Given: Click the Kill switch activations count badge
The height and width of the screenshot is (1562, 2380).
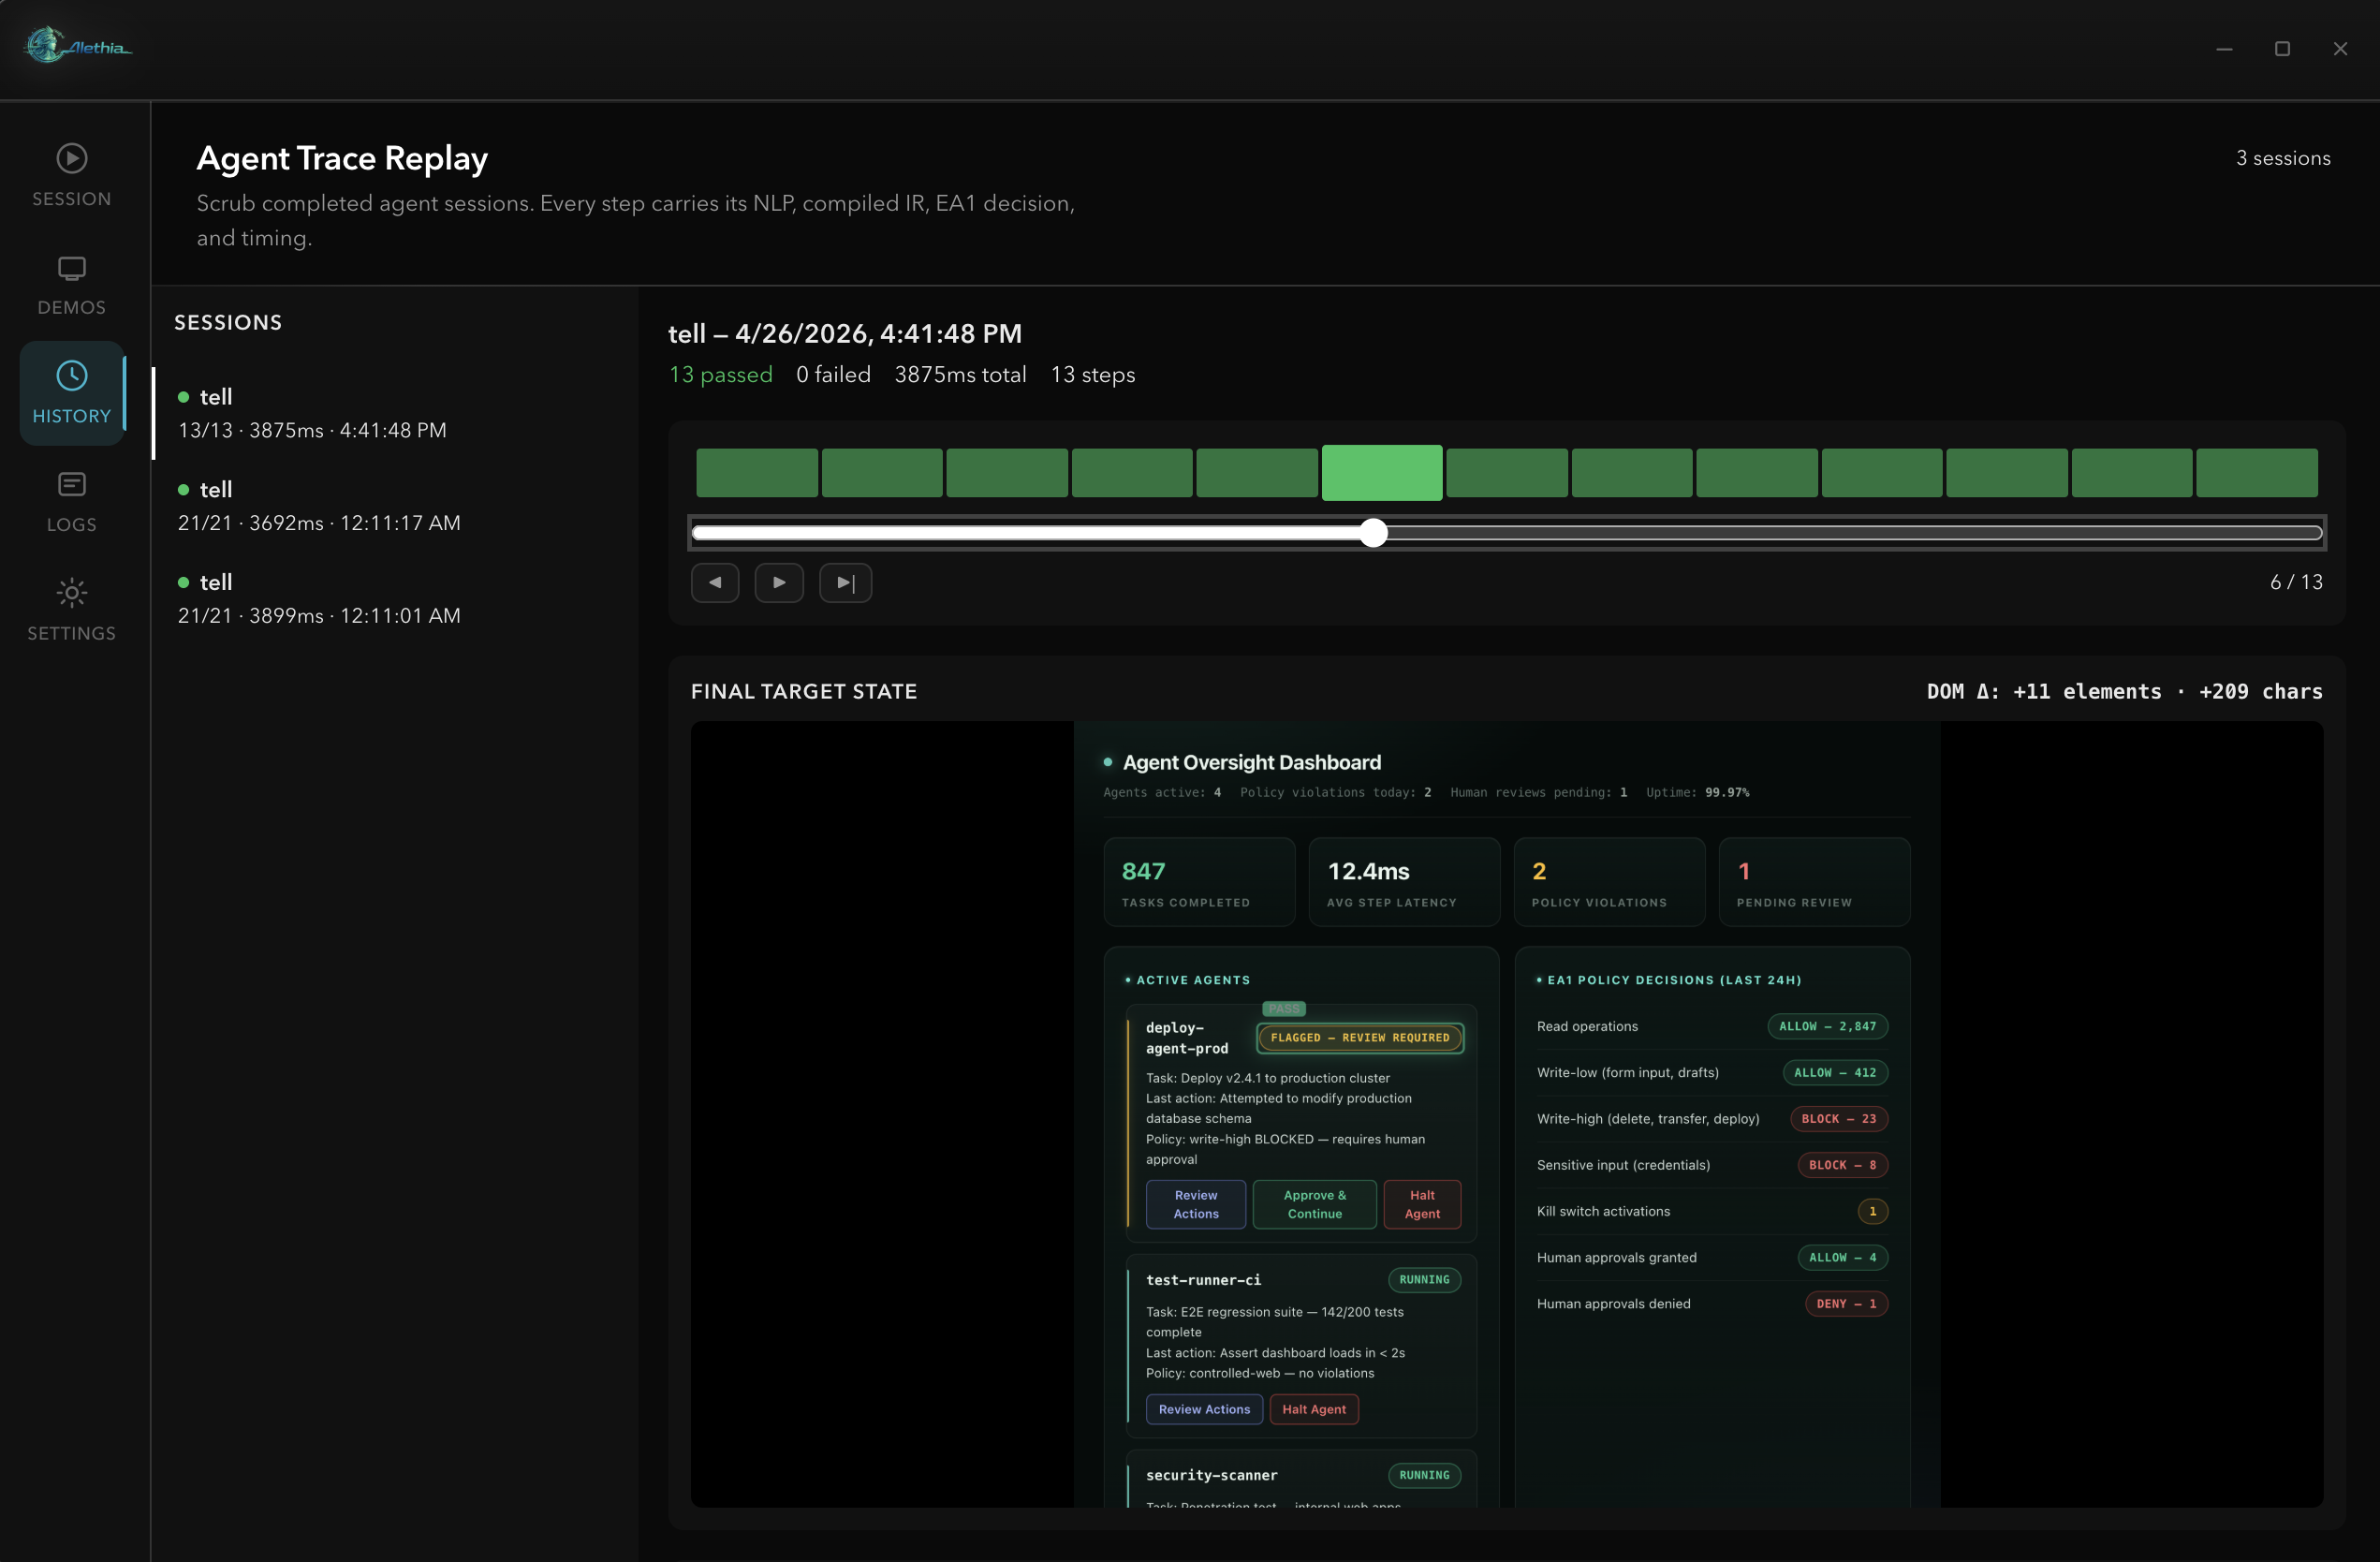Looking at the screenshot, I should [1872, 1211].
